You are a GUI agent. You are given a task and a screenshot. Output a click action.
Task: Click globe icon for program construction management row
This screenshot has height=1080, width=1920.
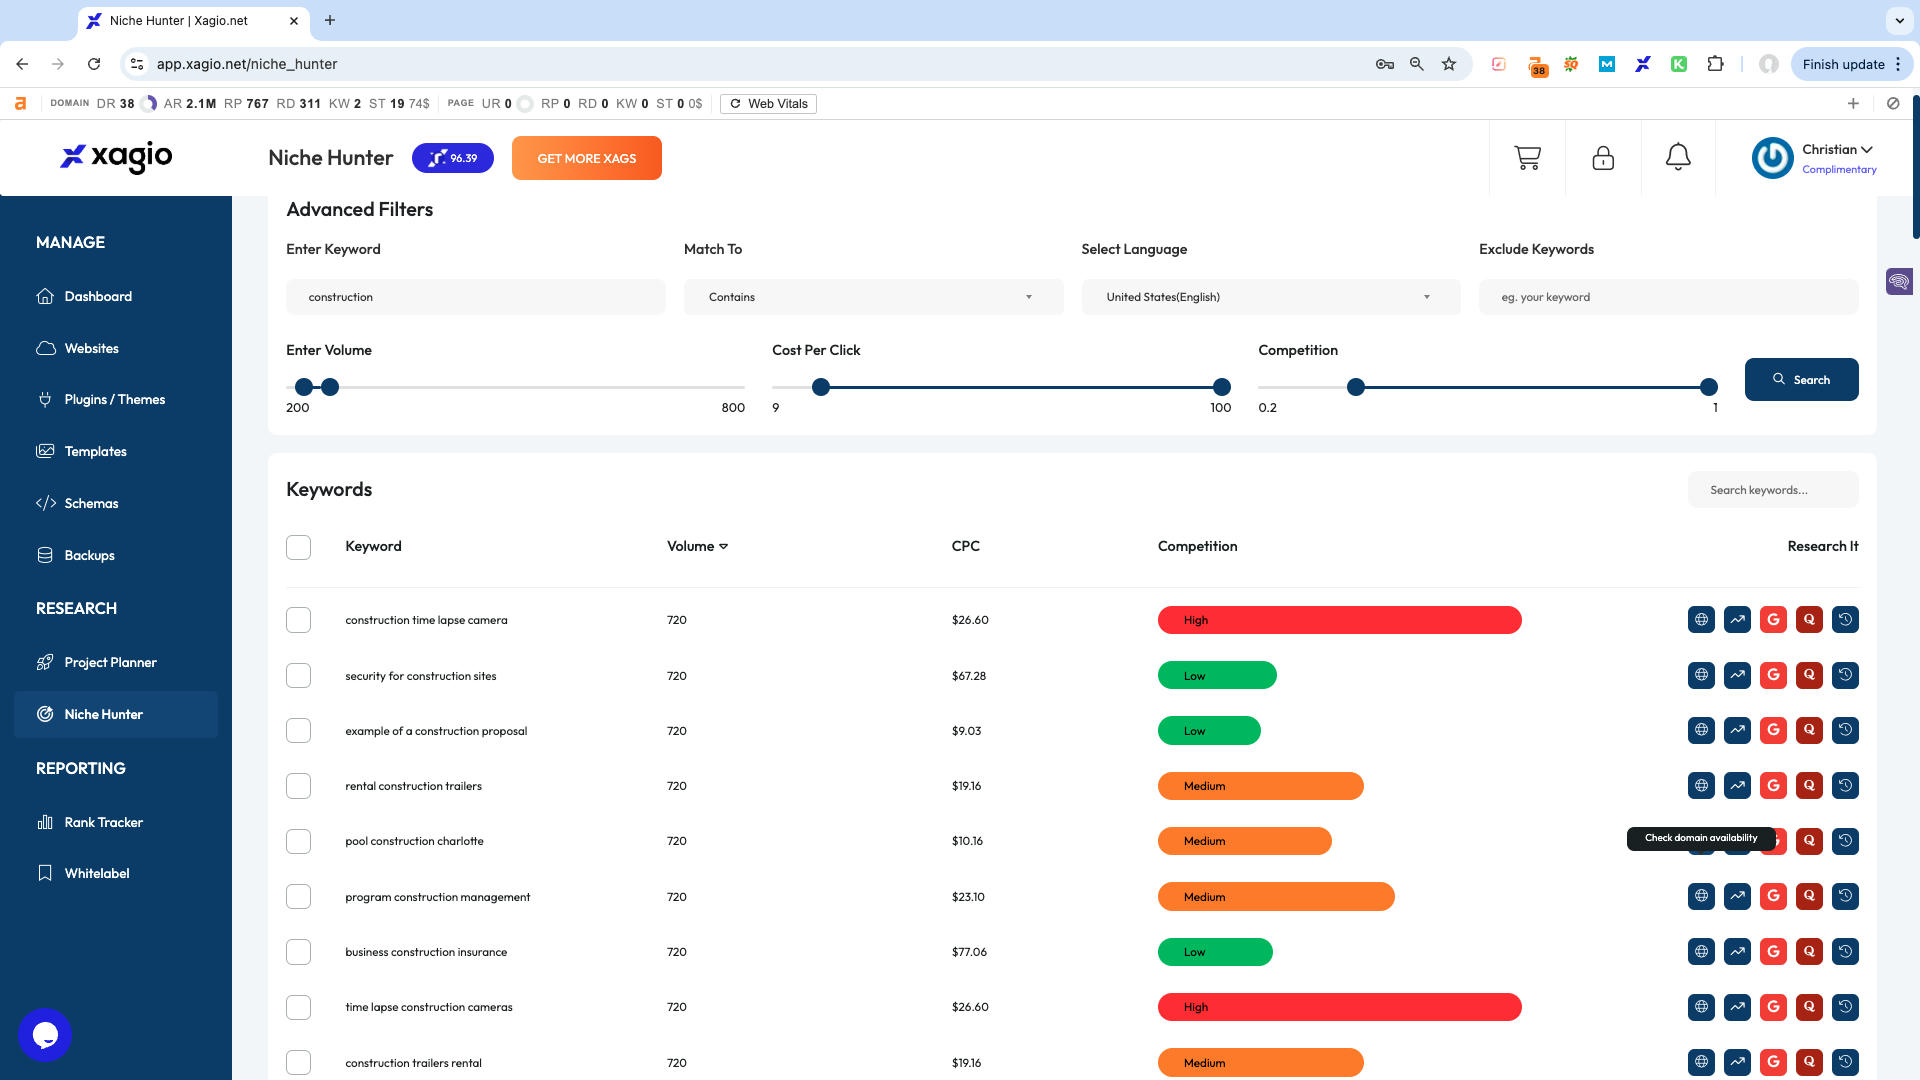[x=1701, y=896]
